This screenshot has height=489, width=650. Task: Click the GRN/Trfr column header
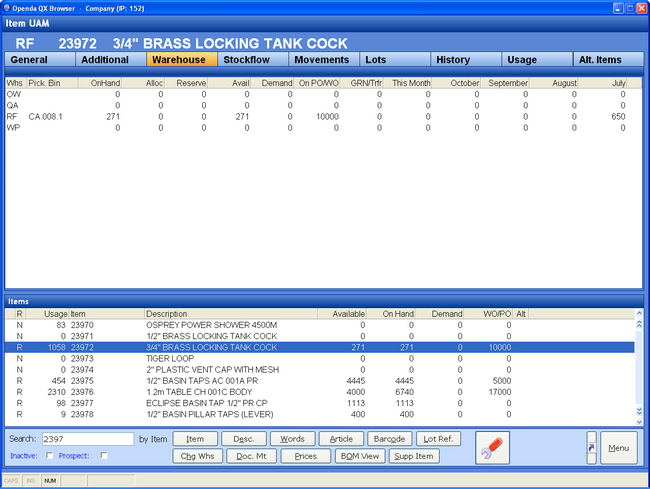point(362,83)
